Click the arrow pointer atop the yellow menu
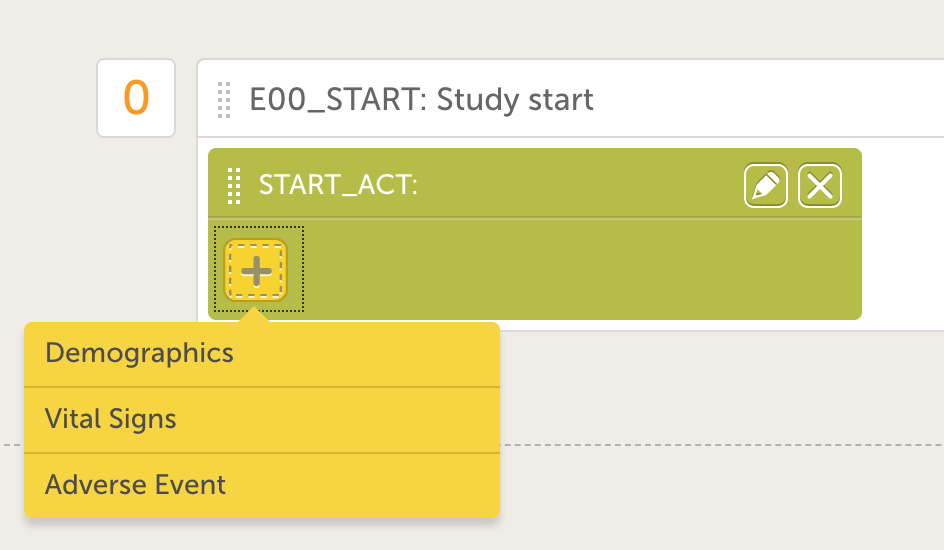 256,316
